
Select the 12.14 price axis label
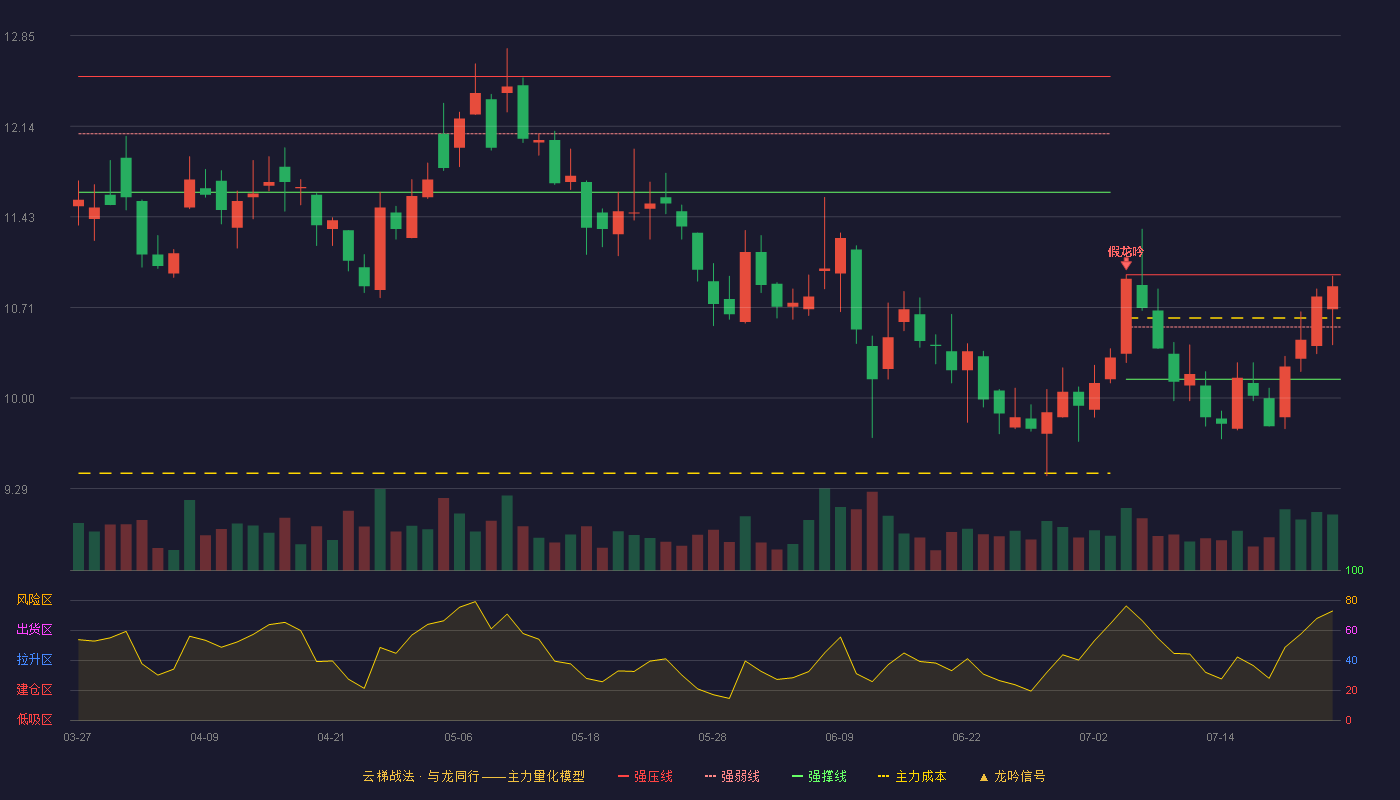(19, 128)
